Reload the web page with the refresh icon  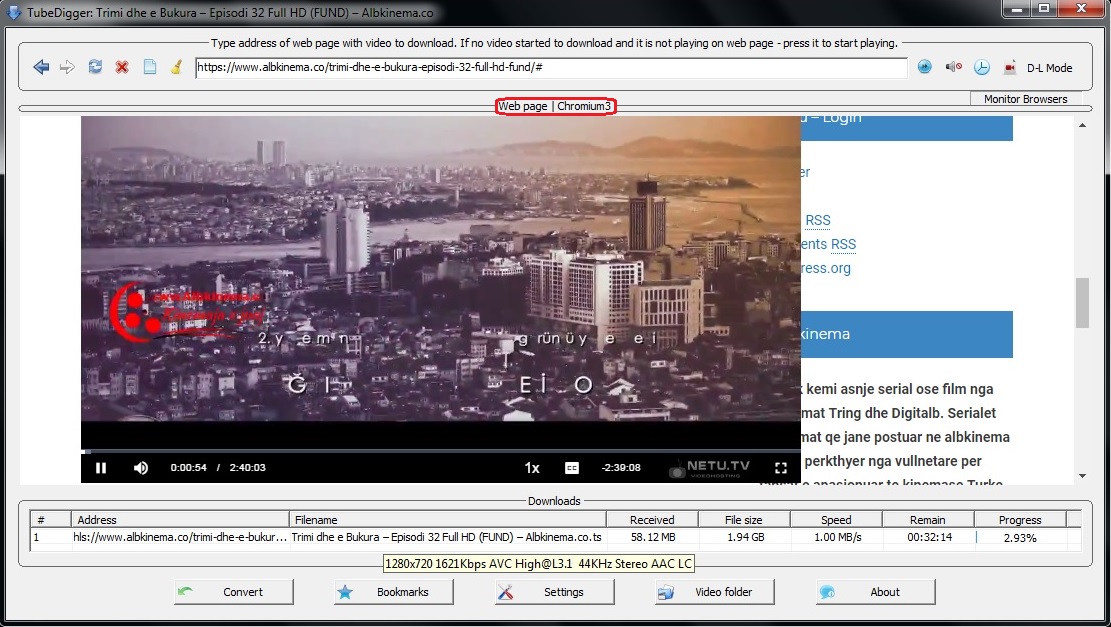pyautogui.click(x=95, y=67)
